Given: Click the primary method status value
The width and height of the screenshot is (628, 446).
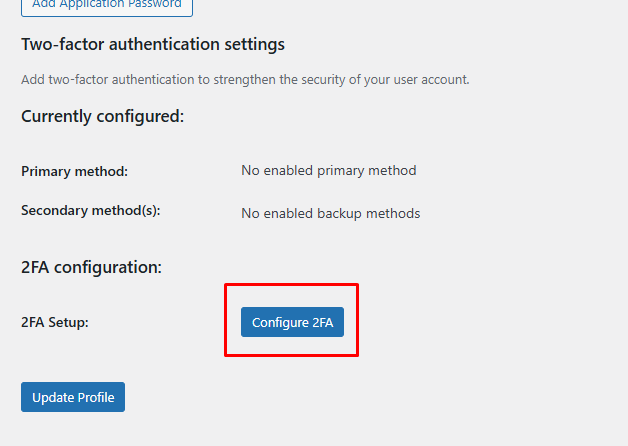Looking at the screenshot, I should tap(328, 170).
